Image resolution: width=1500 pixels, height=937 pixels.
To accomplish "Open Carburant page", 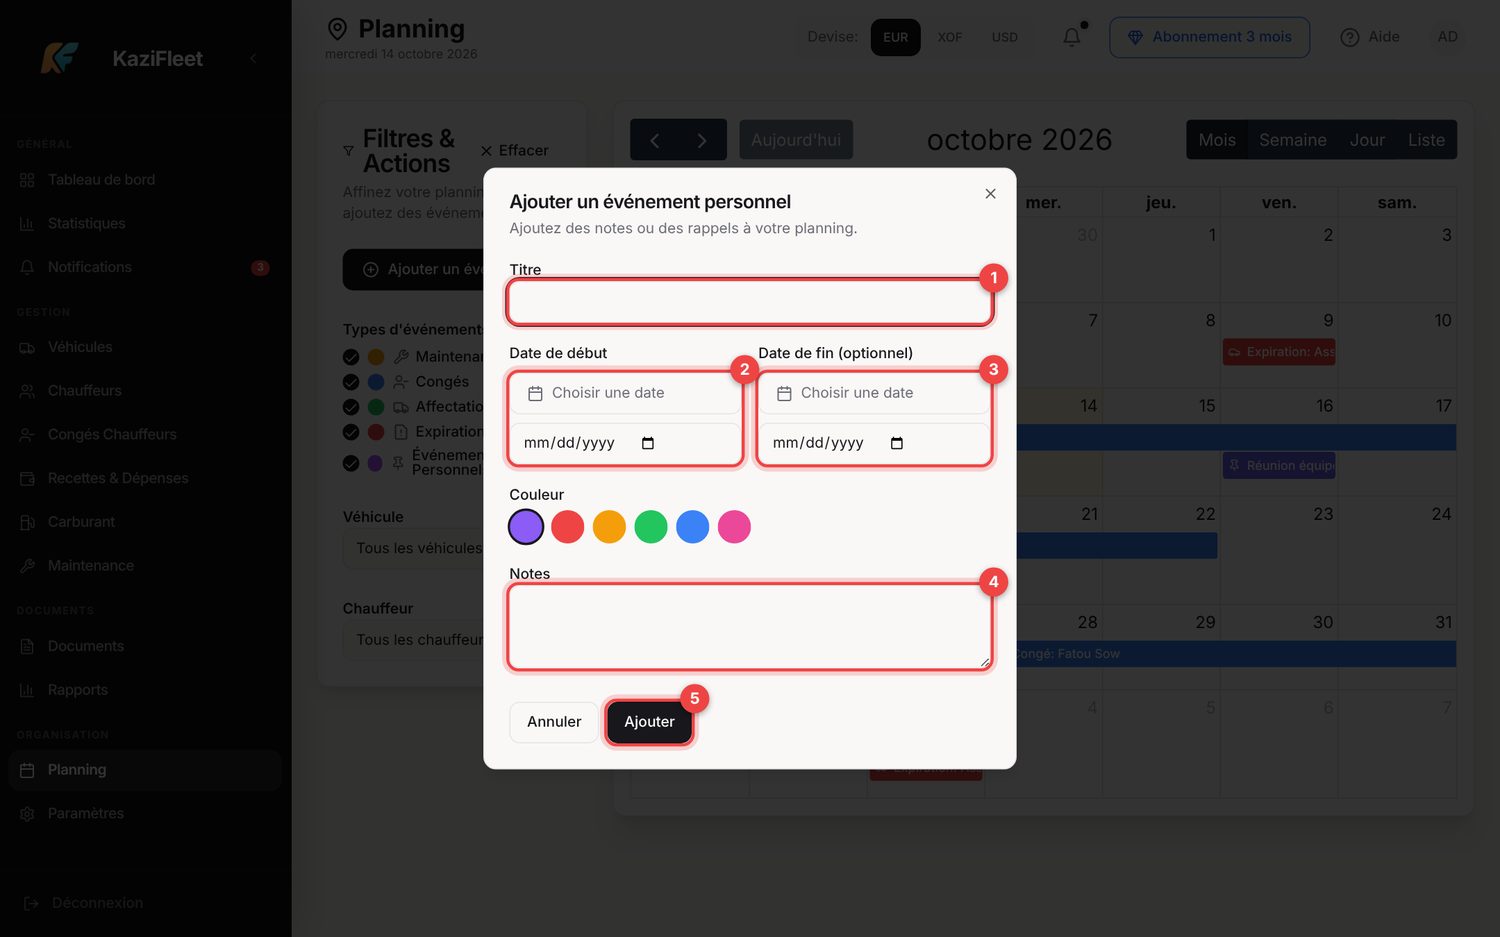I will pos(145,522).
